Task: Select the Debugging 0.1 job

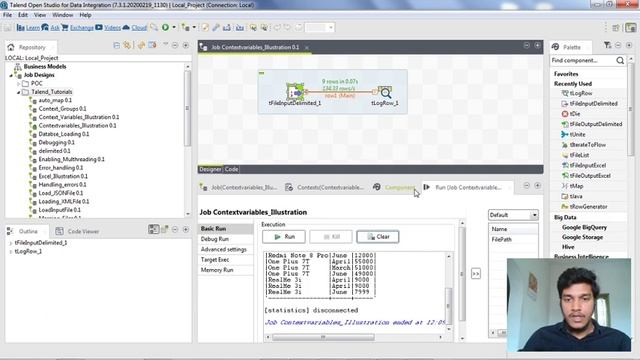Action: click(x=56, y=142)
